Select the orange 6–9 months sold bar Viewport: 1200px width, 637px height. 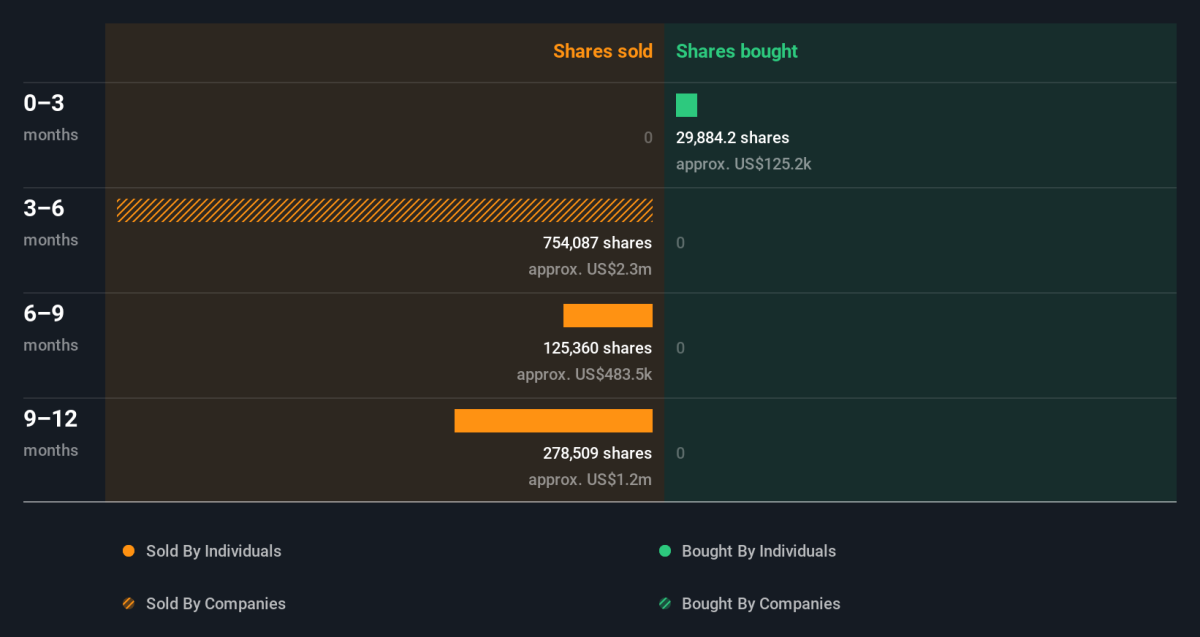(x=607, y=316)
